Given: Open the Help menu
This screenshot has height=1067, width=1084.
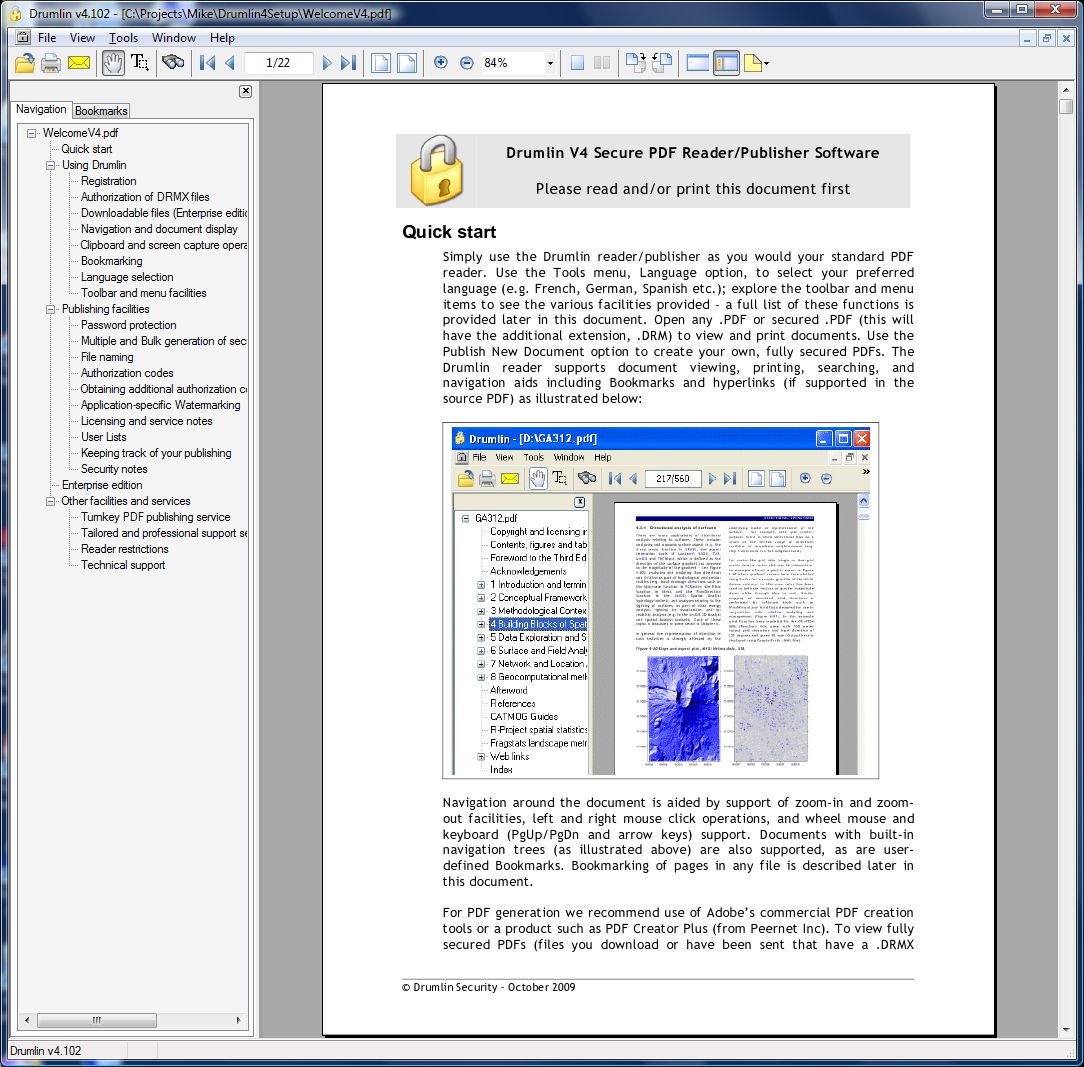Looking at the screenshot, I should [222, 38].
